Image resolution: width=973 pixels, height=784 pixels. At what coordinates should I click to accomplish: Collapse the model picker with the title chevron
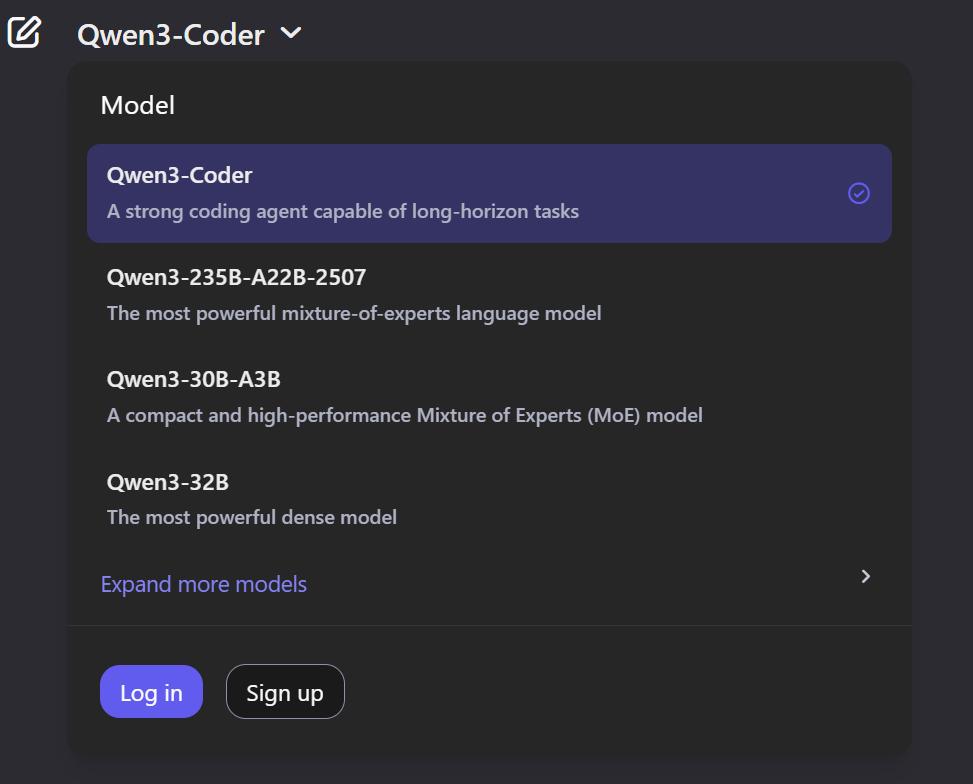(x=289, y=33)
